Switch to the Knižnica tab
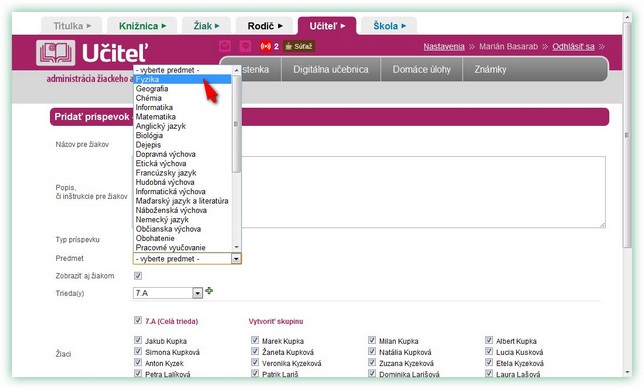 [142, 26]
